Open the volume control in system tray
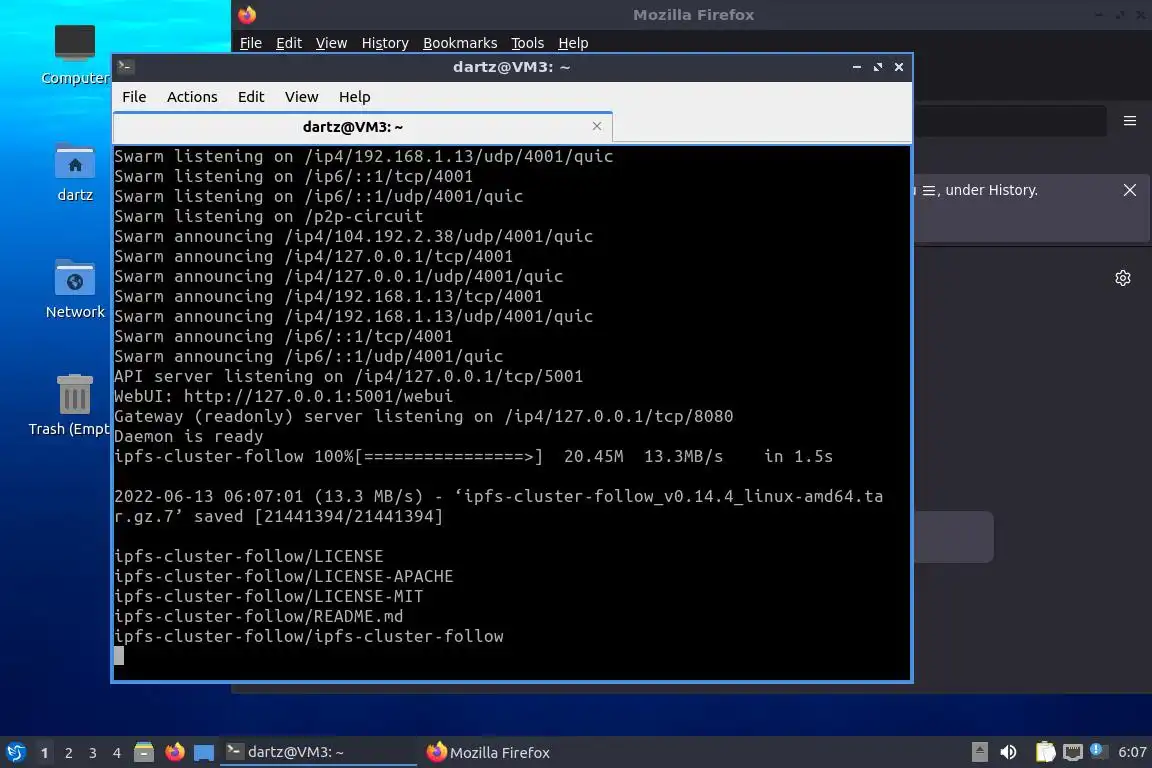The width and height of the screenshot is (1152, 768). pyautogui.click(x=1009, y=752)
